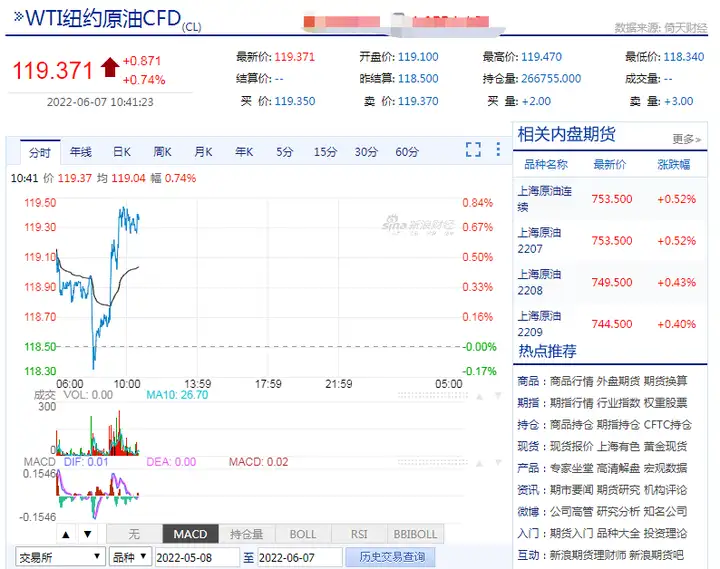720x569 pixels.
Task: Open the 交易所 dropdown
Action: pyautogui.click(x=60, y=557)
